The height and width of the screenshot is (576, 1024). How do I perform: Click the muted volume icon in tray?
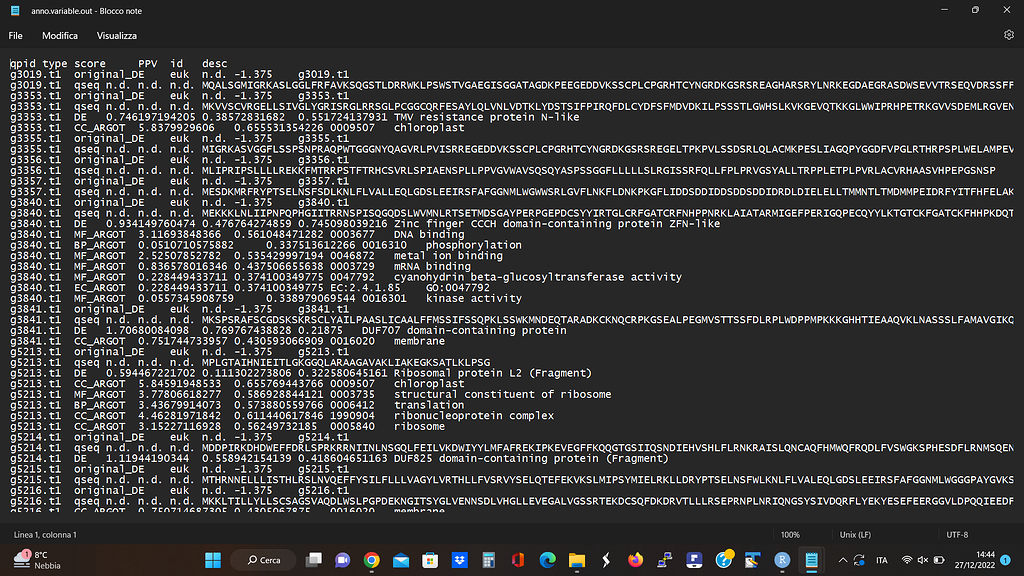tap(923, 560)
